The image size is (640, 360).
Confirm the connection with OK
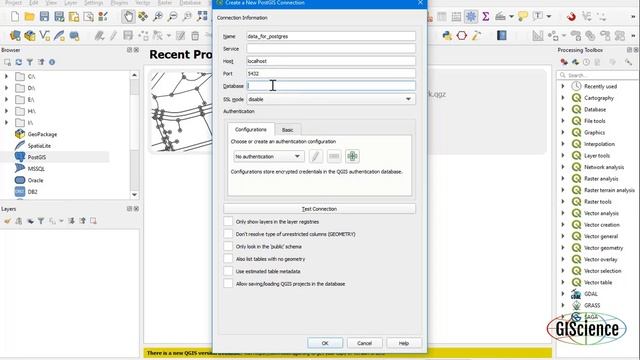pos(325,343)
